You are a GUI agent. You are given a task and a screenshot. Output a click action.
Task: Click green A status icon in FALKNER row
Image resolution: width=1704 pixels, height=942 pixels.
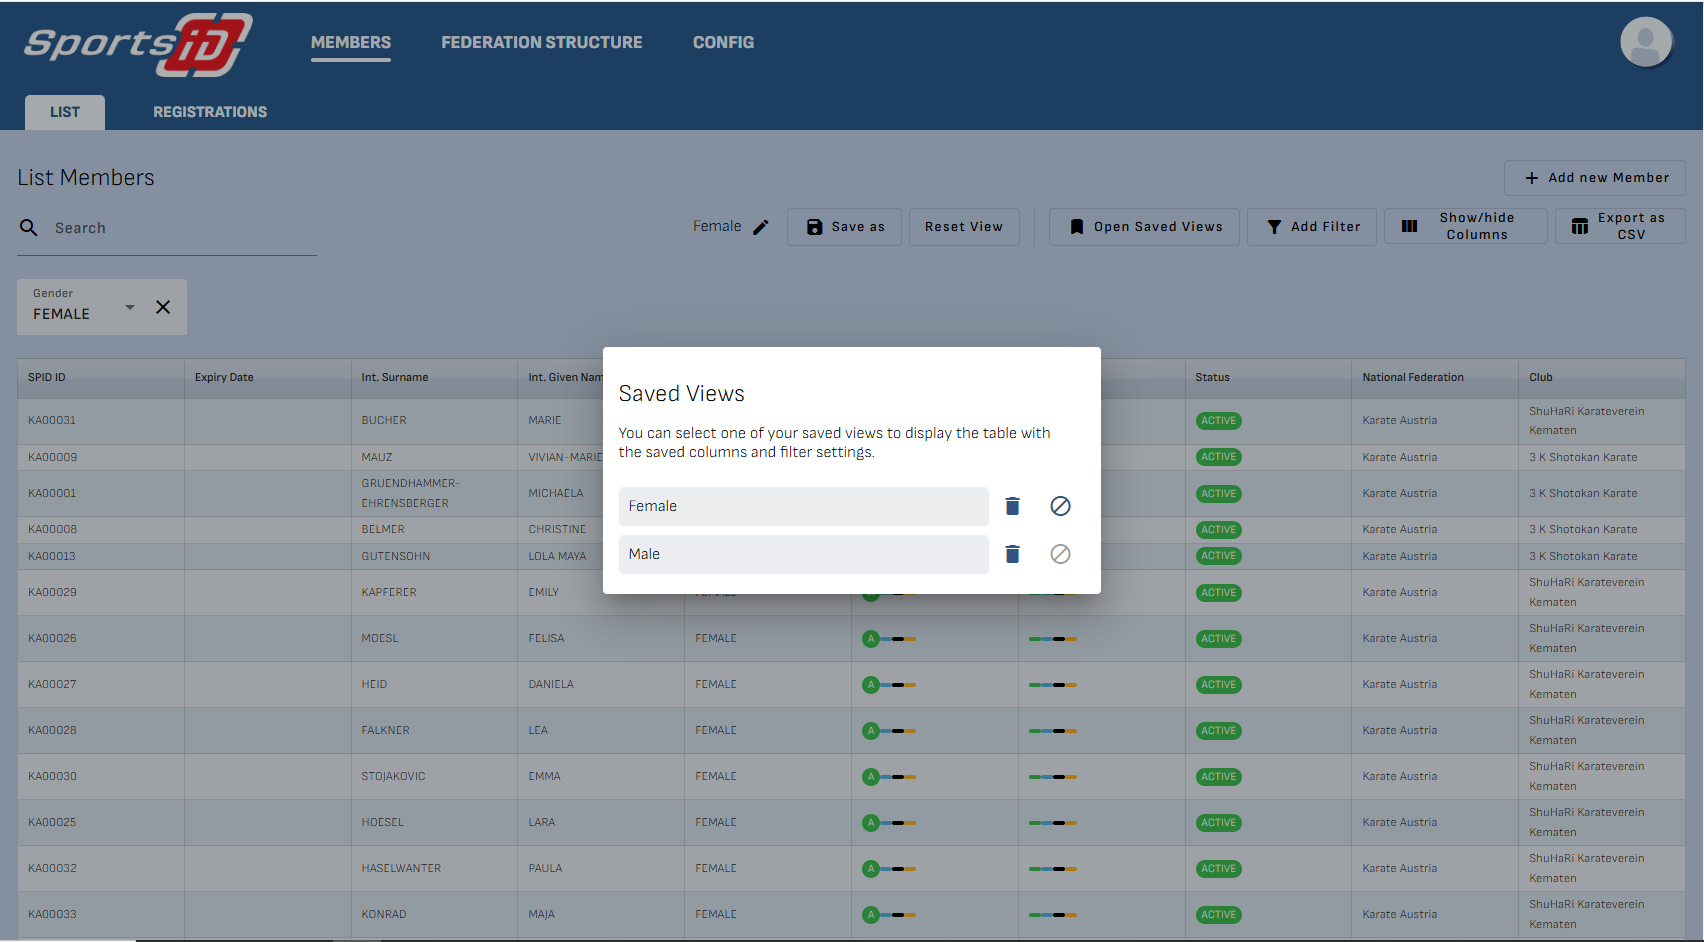[871, 731]
